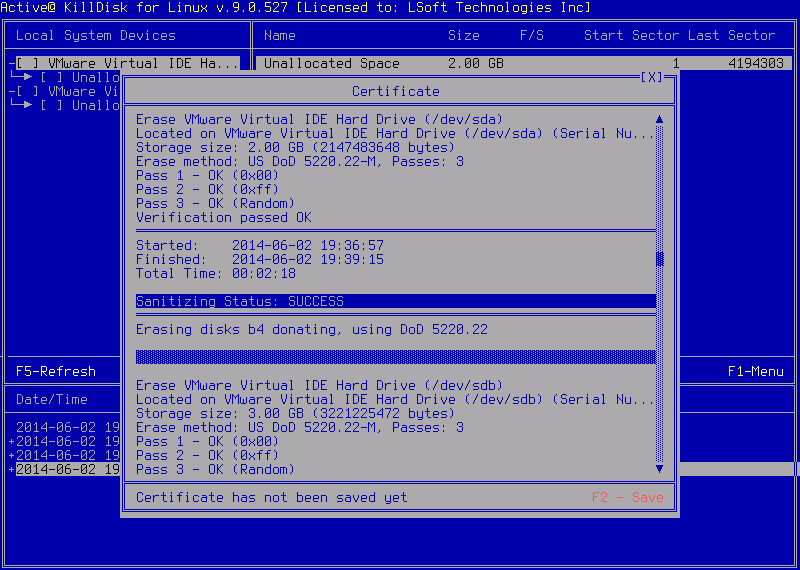The height and width of the screenshot is (570, 800).
Task: Click the Total Time: 00:02:18 line
Action: pos(216,274)
